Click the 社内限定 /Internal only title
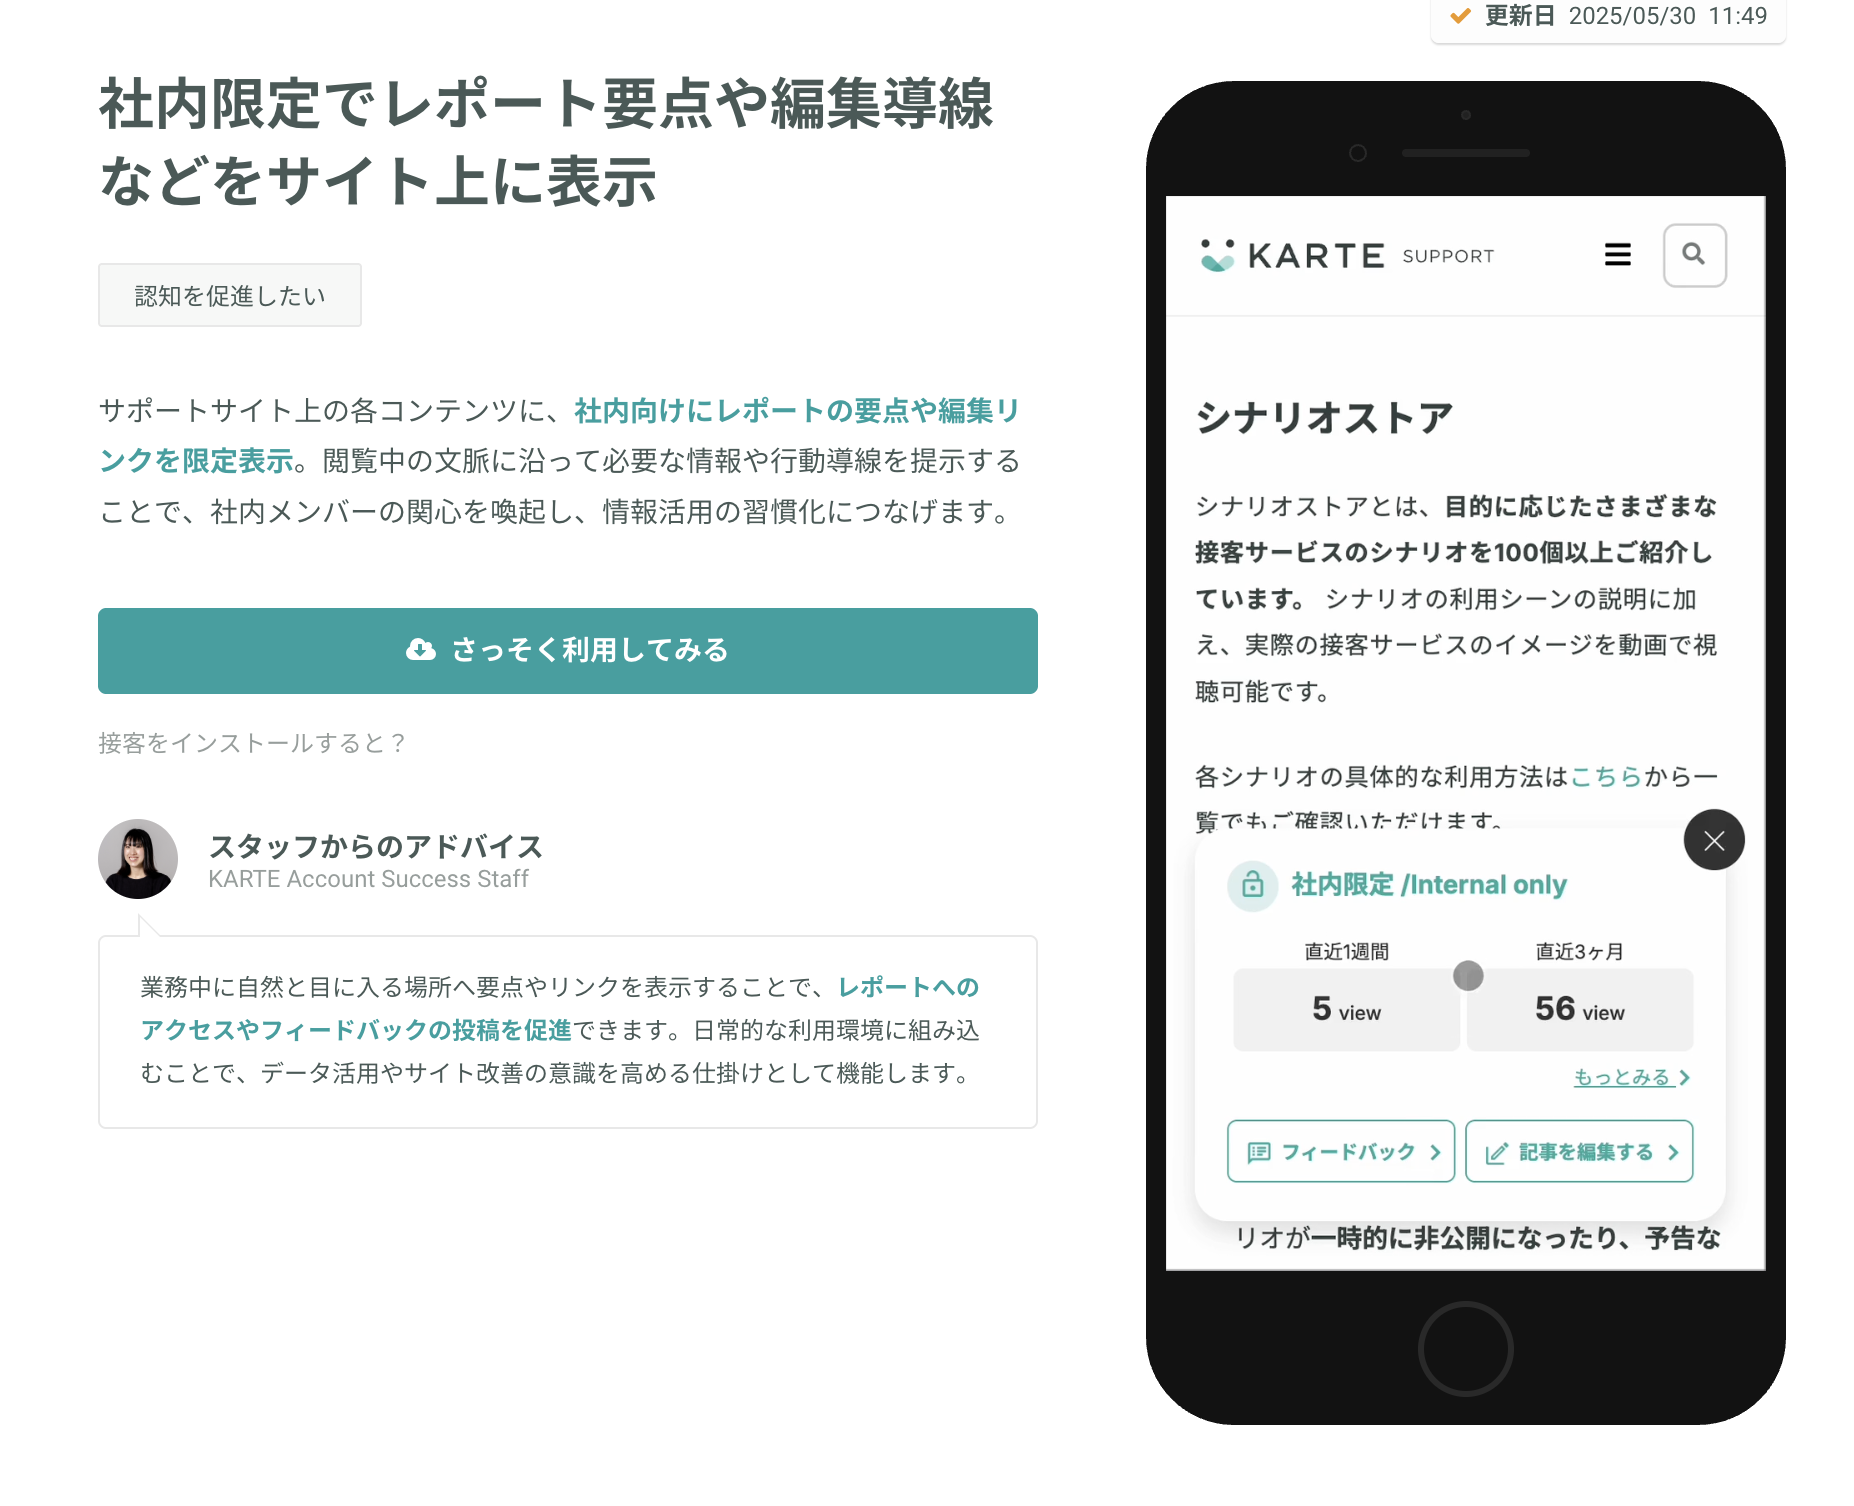 pyautogui.click(x=1429, y=885)
